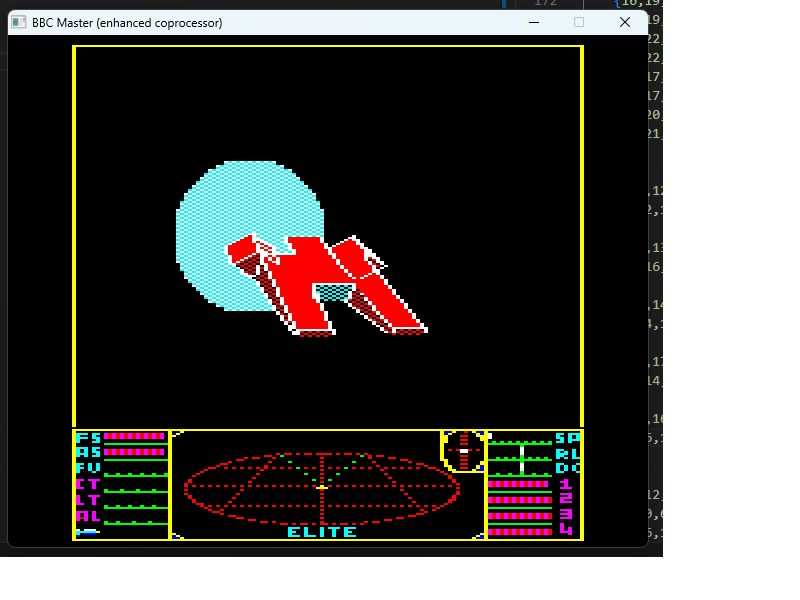Click the FS forward shield bar
This screenshot has width=800, height=600.
[x=135, y=437]
